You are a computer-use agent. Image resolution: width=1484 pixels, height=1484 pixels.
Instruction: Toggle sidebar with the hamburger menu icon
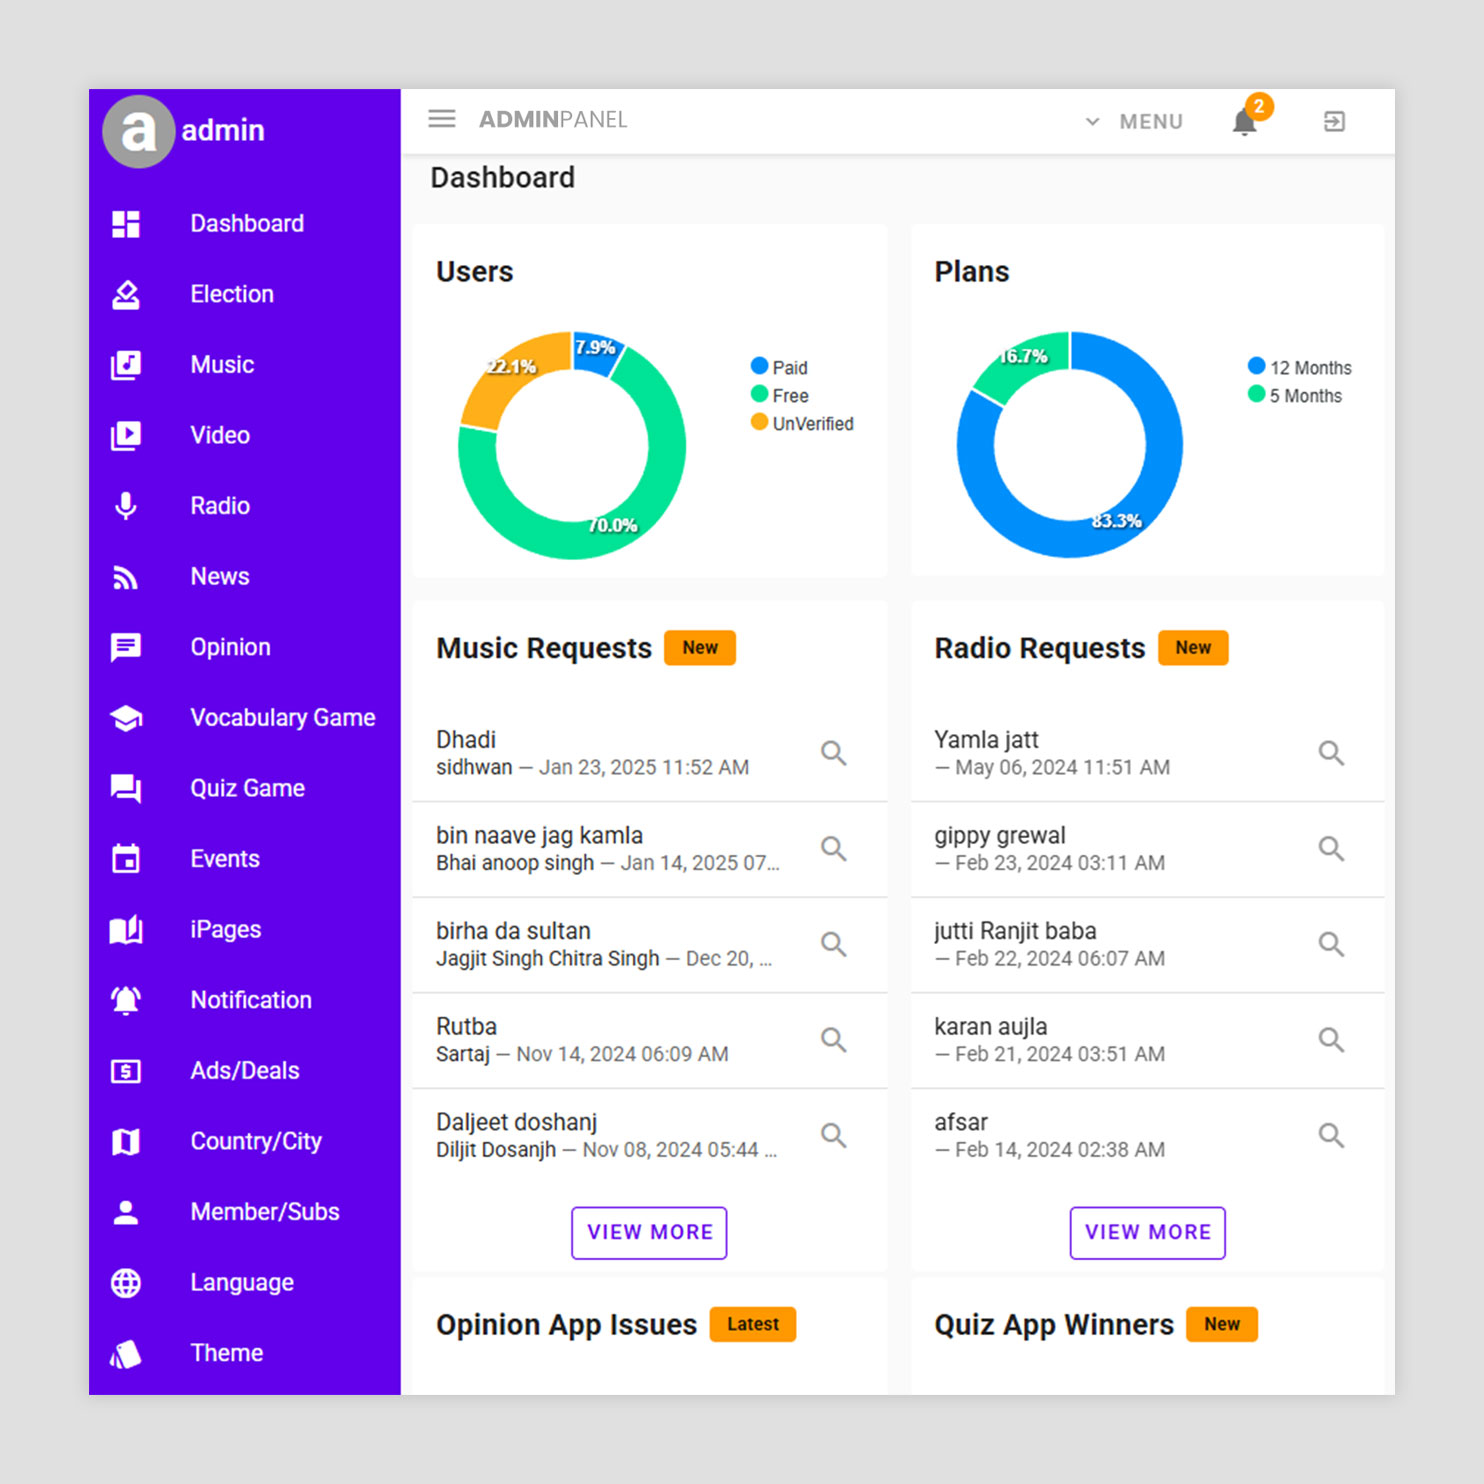point(442,119)
